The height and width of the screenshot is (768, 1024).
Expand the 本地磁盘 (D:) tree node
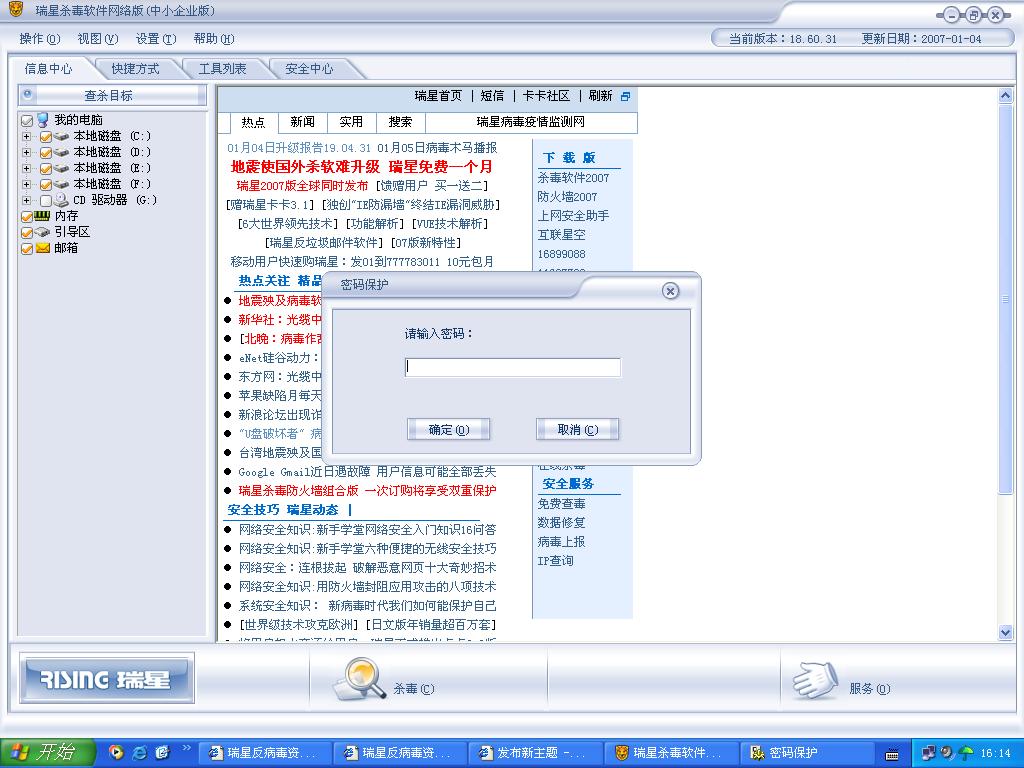pos(27,152)
